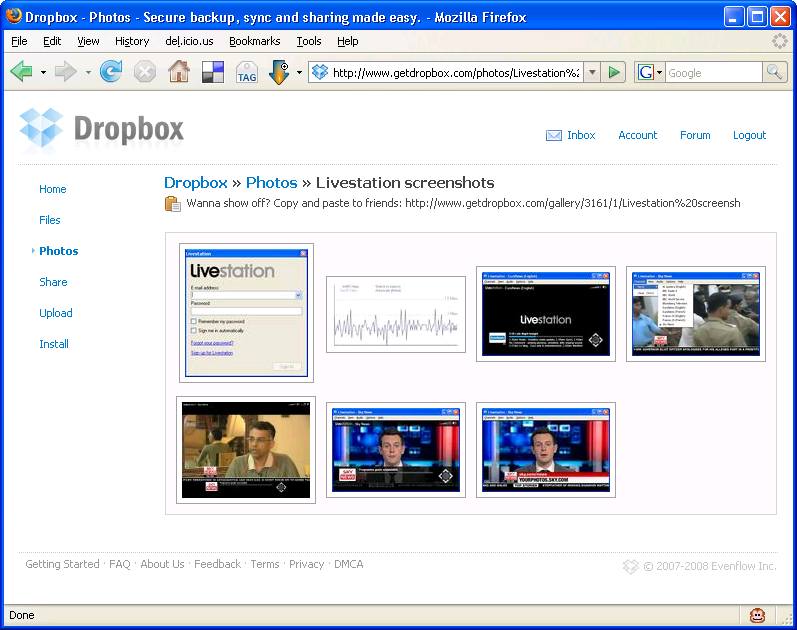This screenshot has height=630, width=797.
Task: Open the del.icio.us menu
Action: pyautogui.click(x=189, y=41)
